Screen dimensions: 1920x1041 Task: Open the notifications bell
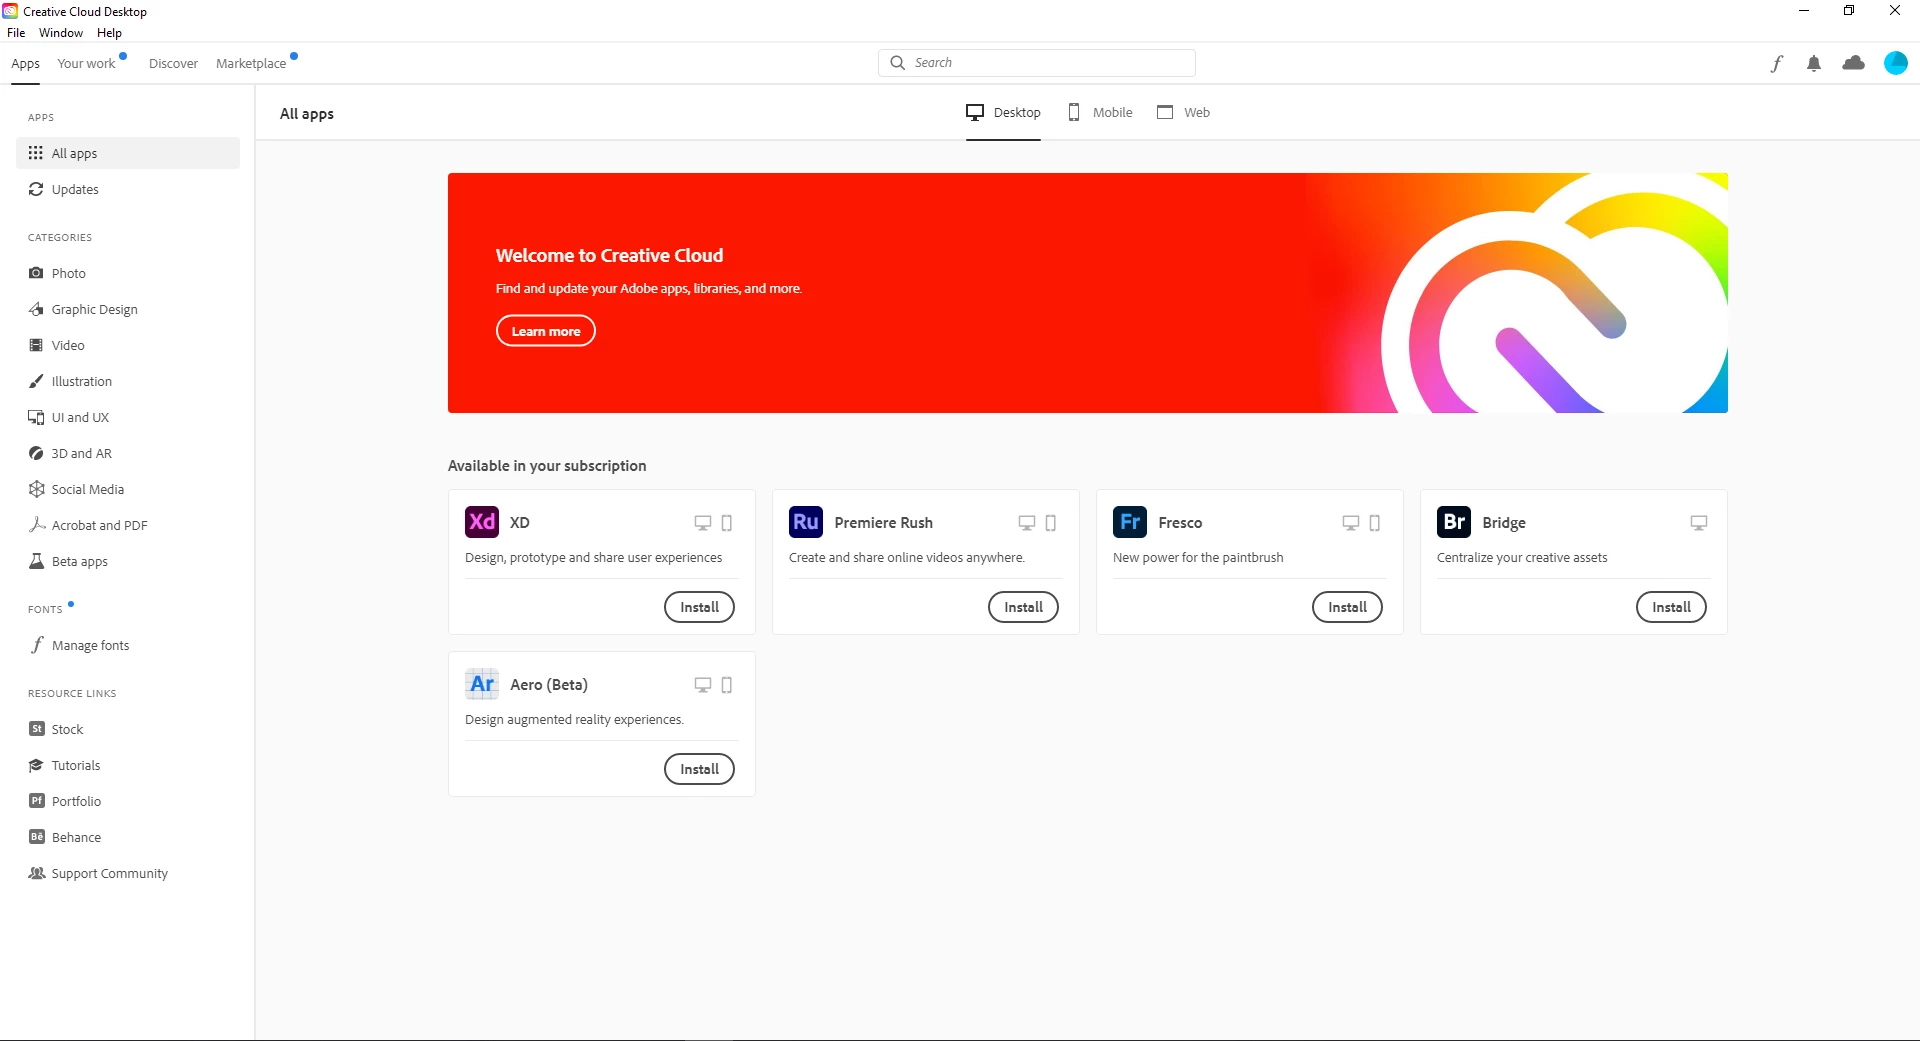[1814, 64]
